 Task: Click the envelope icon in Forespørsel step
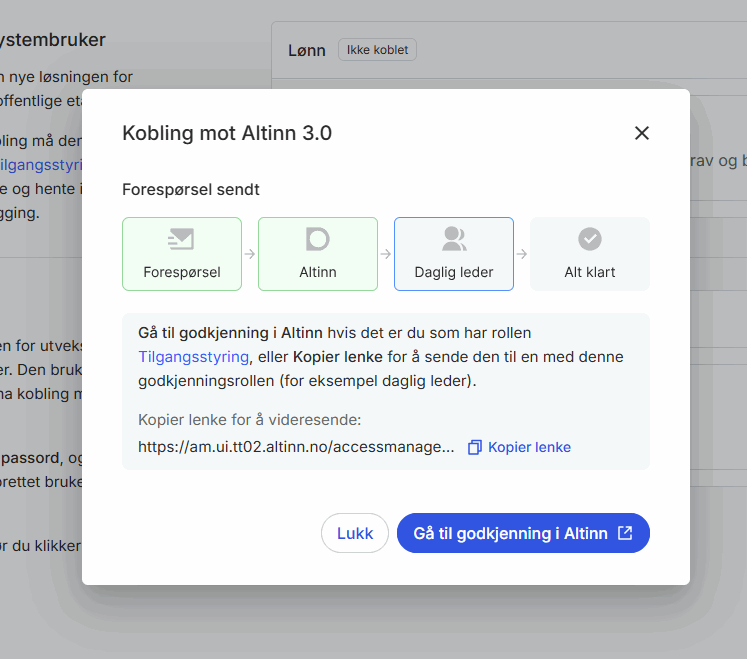pyautogui.click(x=181, y=239)
